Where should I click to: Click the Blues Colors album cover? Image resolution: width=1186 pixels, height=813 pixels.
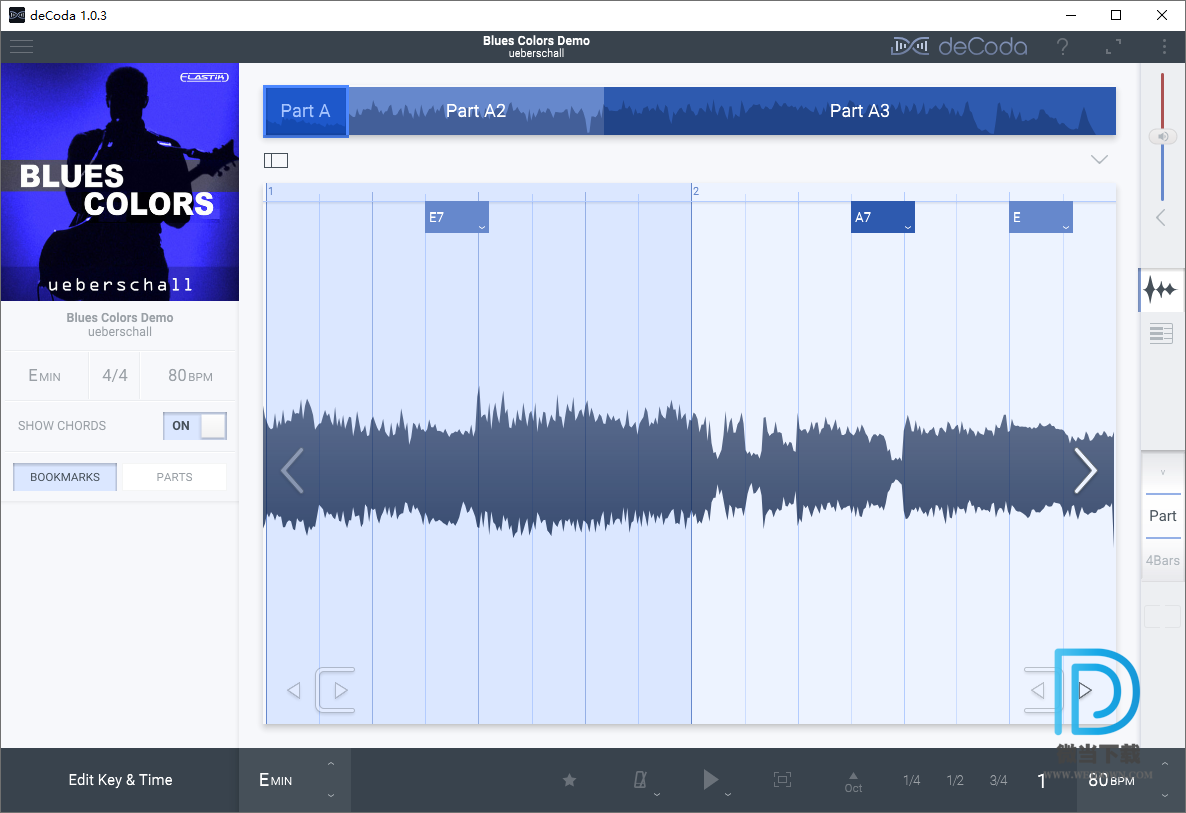[x=120, y=182]
